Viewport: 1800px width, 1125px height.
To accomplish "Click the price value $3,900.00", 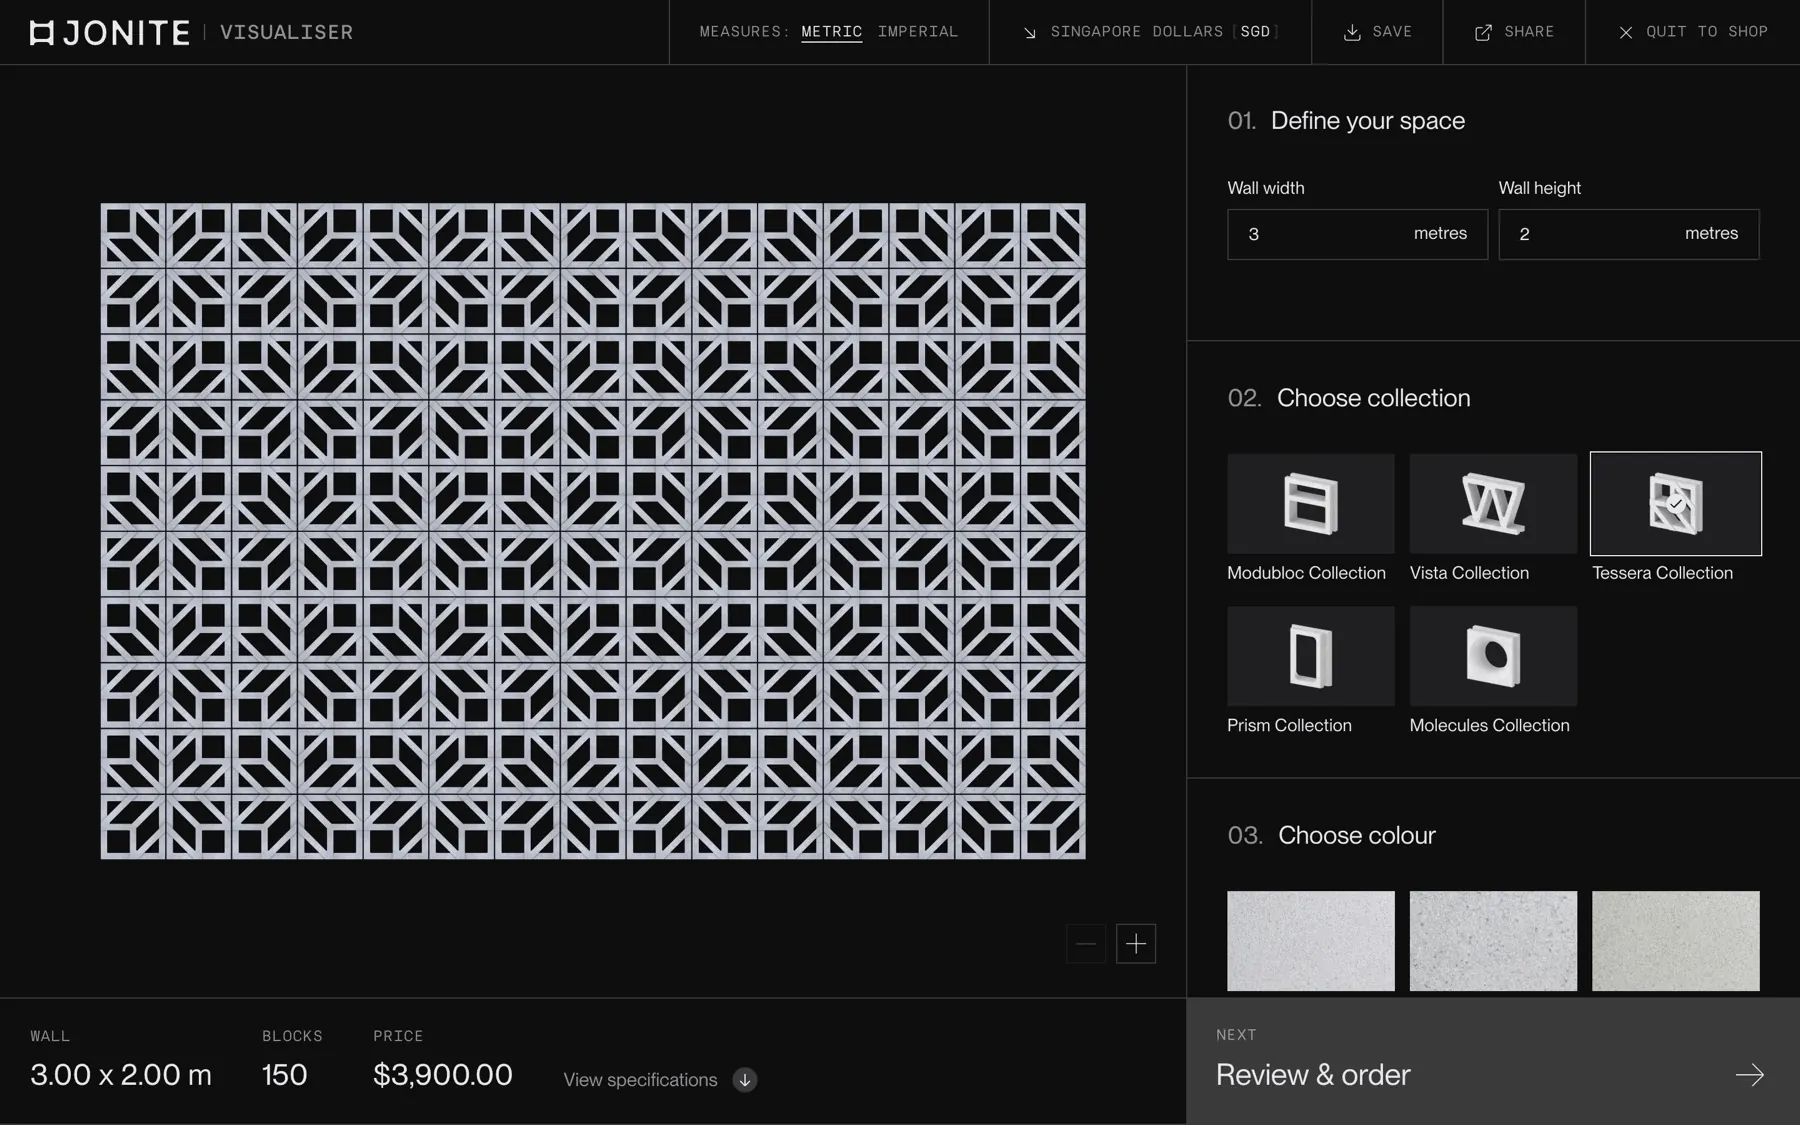I will click(x=443, y=1075).
